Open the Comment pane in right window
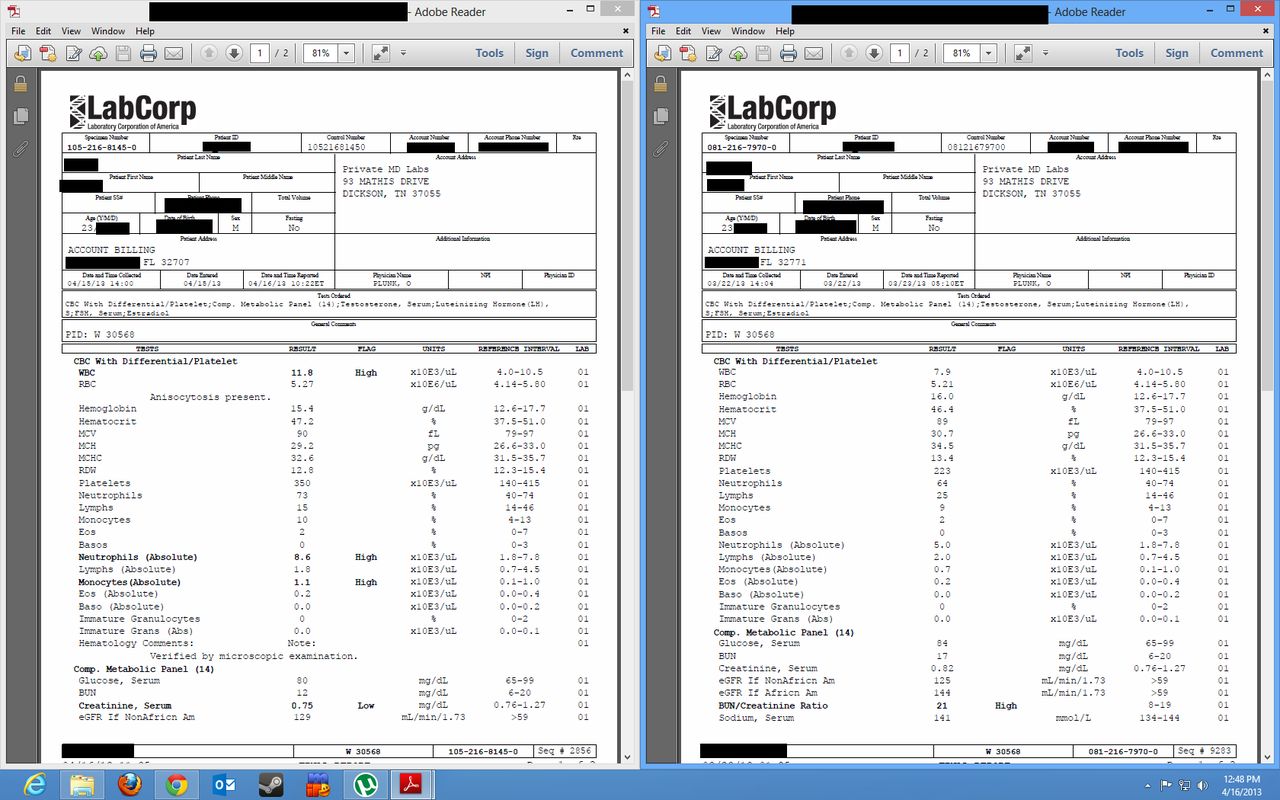Viewport: 1280px width, 800px height. (x=1236, y=53)
